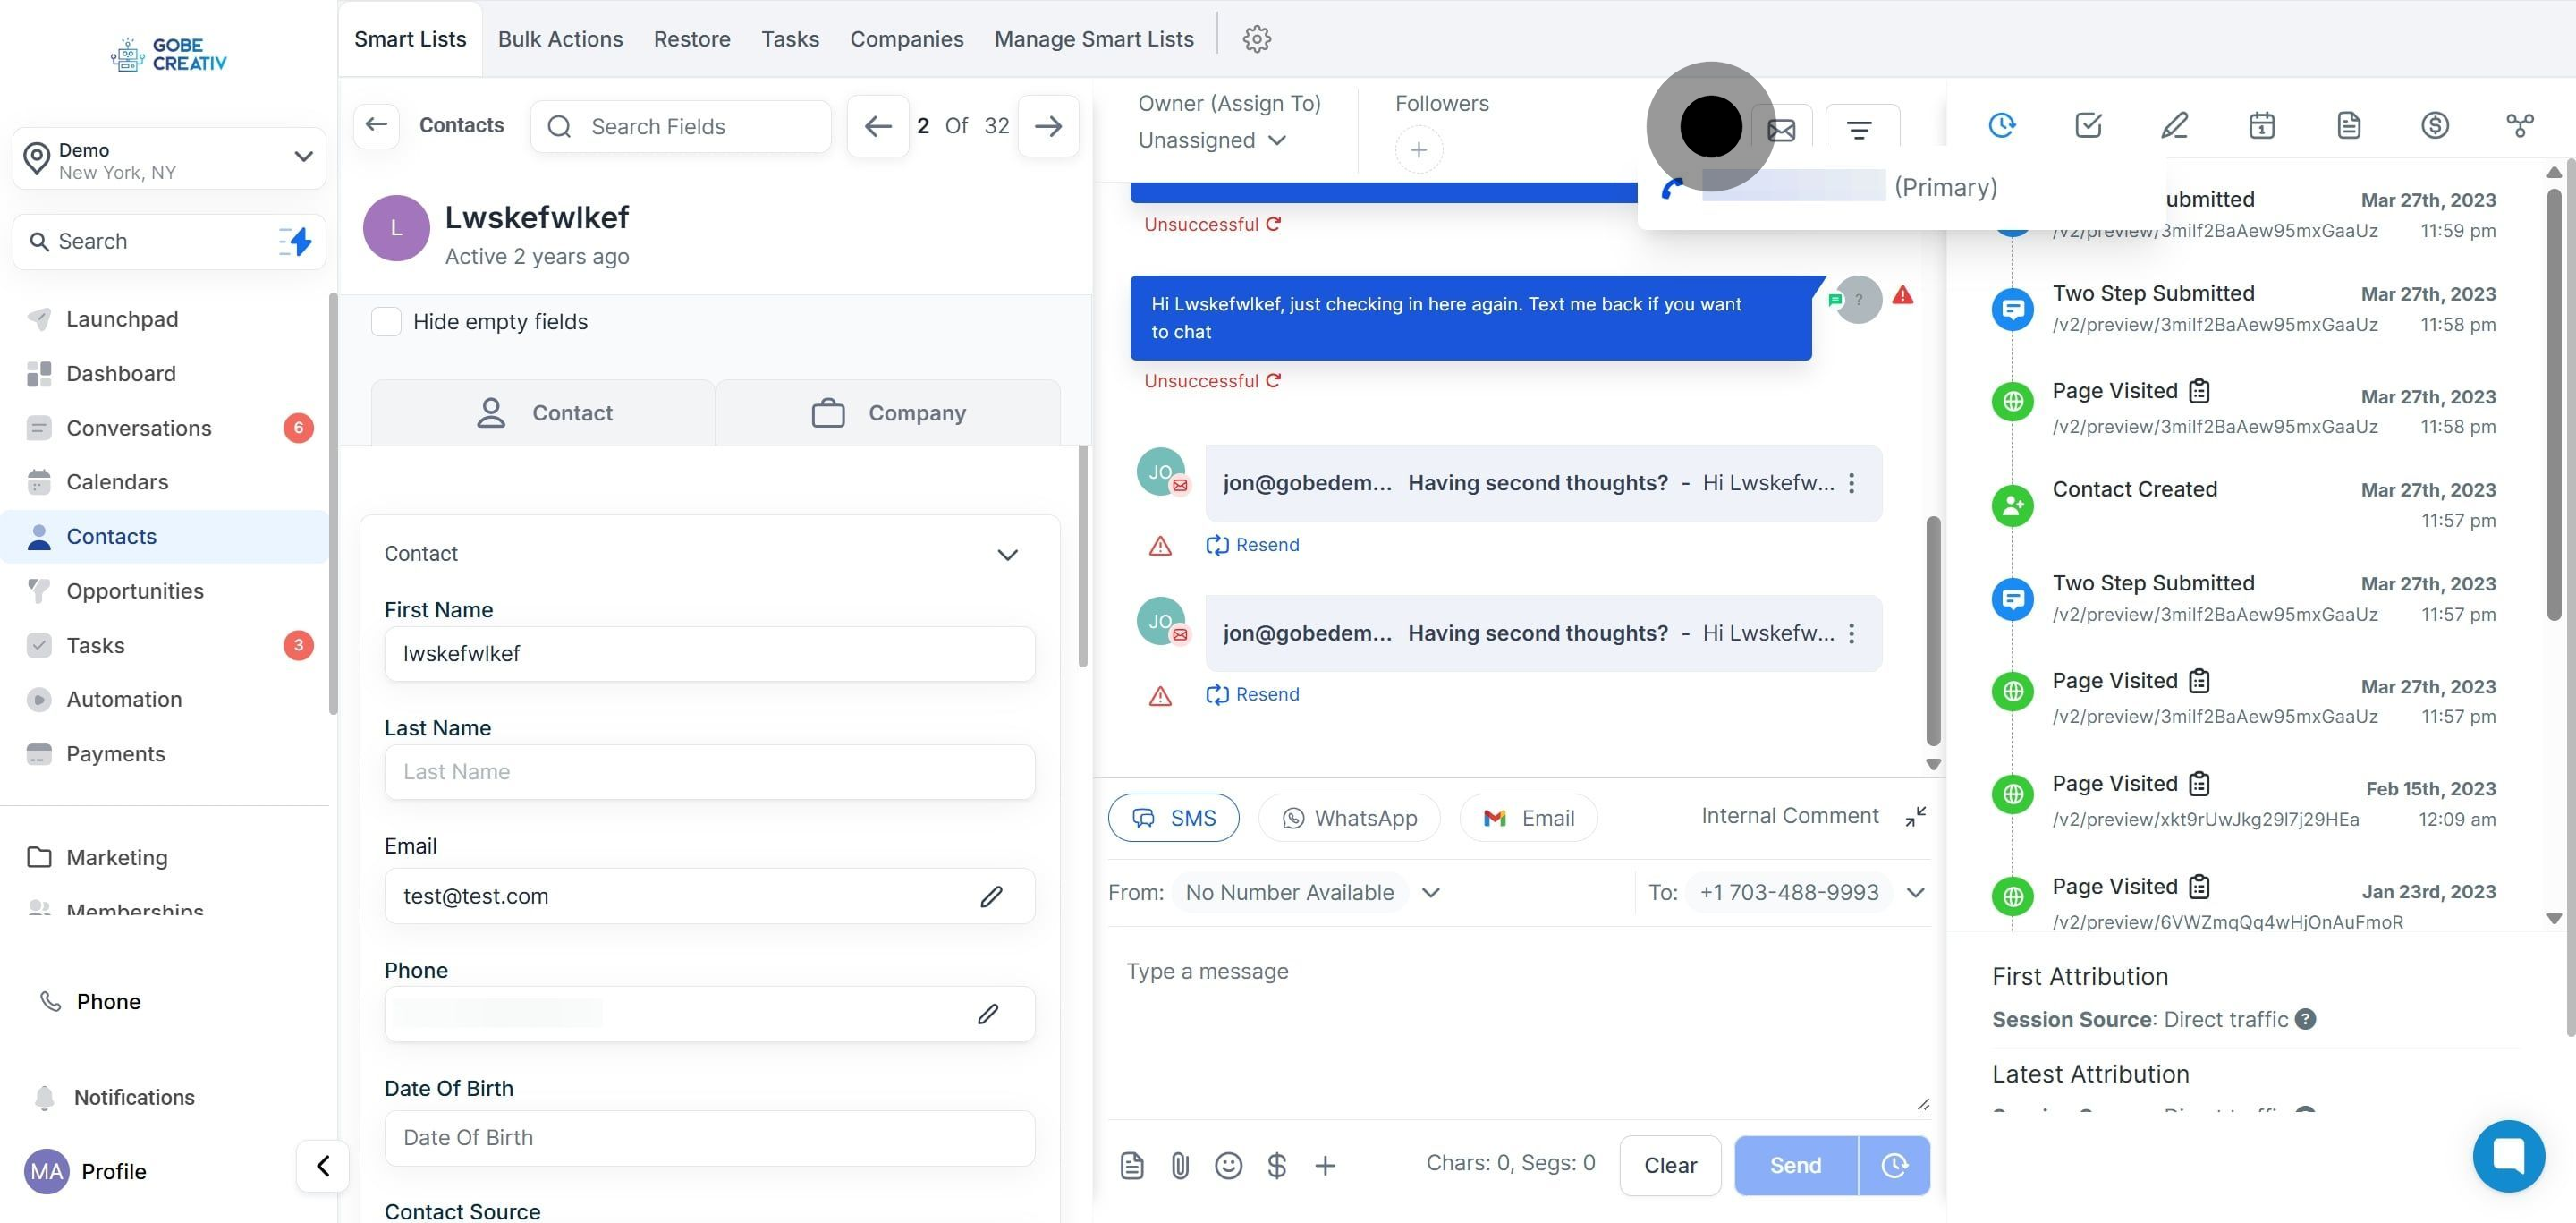
Task: Open the conversation filter icon
Action: [x=1859, y=129]
